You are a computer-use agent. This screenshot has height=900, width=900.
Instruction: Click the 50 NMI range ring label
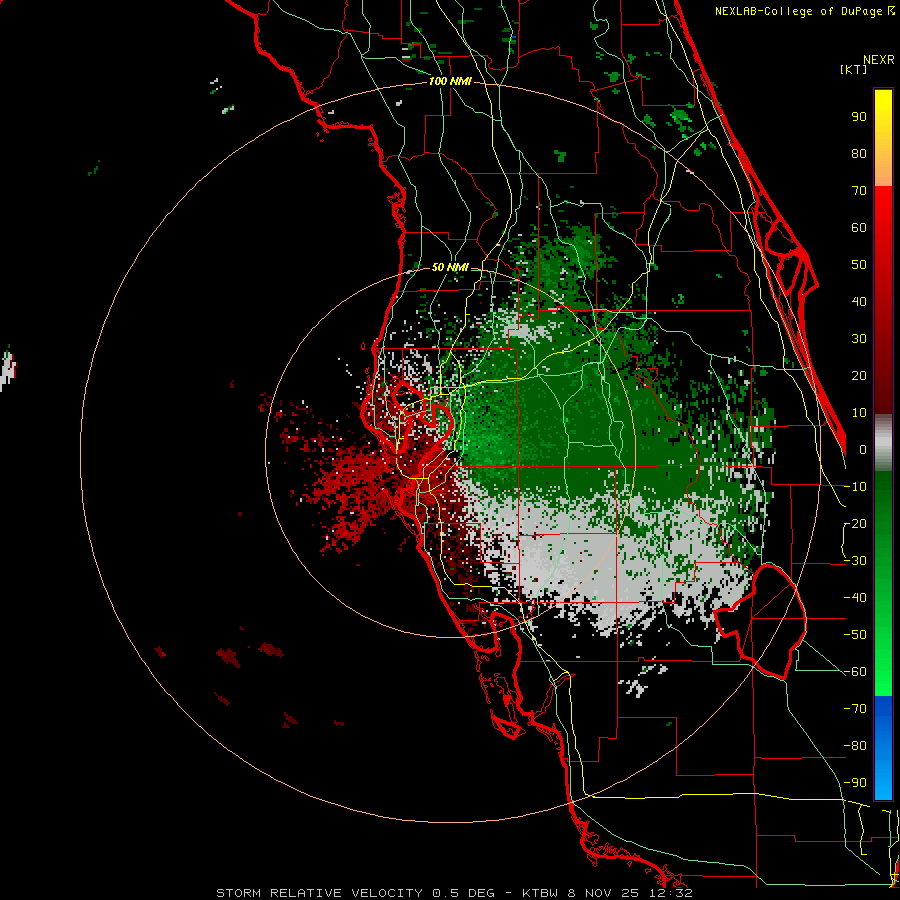(450, 267)
